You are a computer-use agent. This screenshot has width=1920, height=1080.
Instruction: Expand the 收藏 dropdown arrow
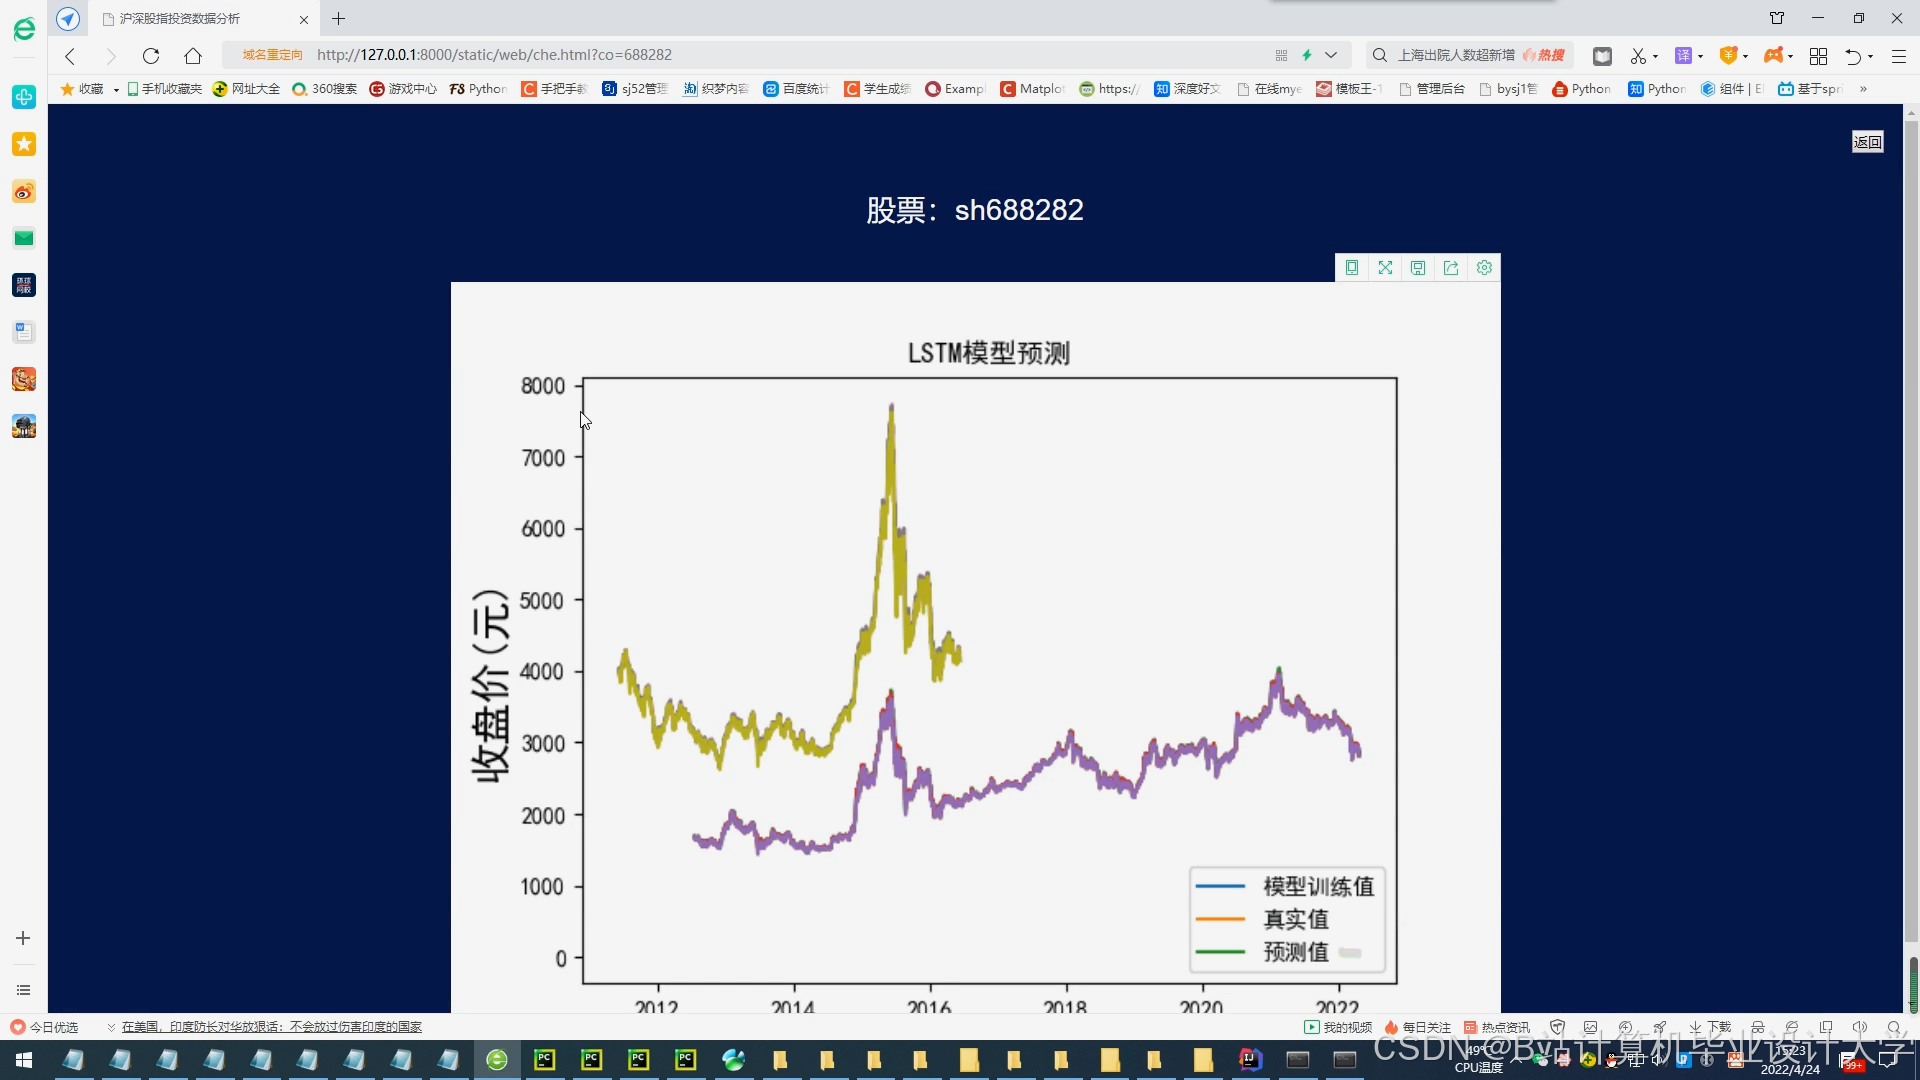[116, 90]
